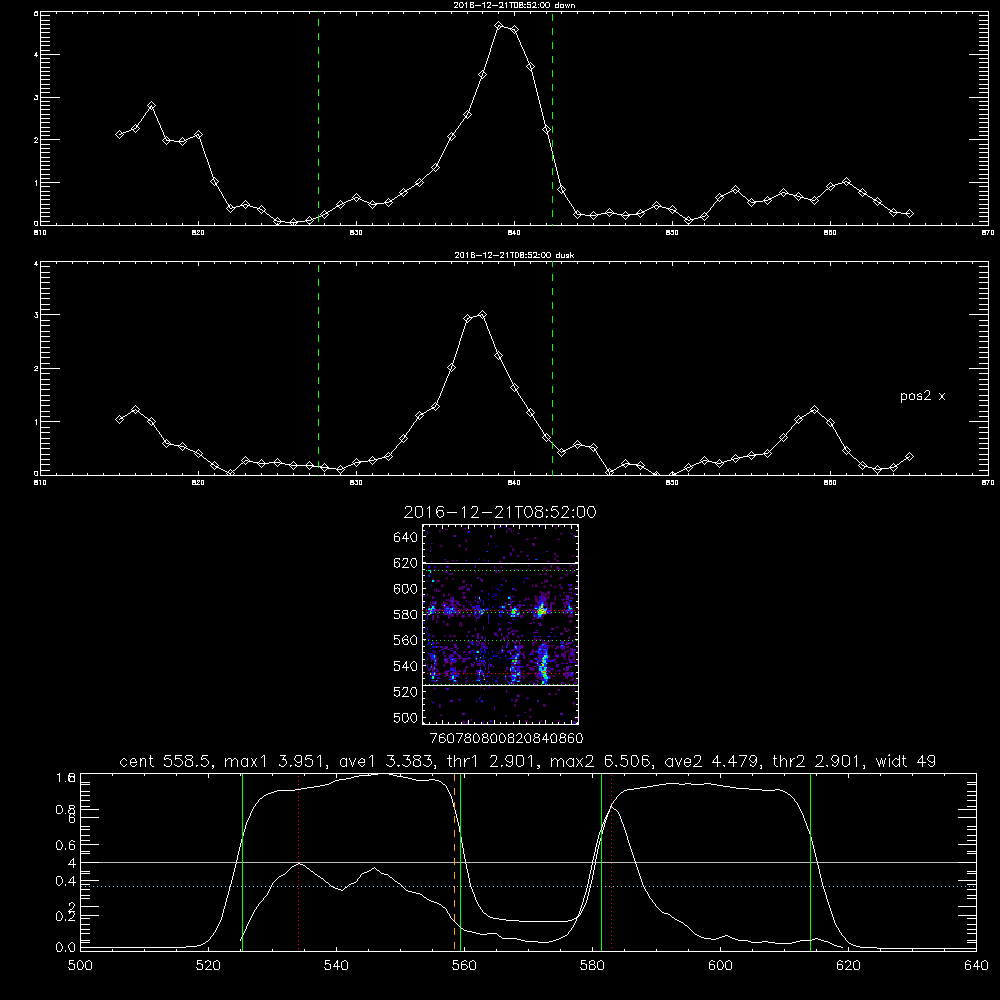The width and height of the screenshot is (1000, 1000).
Task: Select dusk plot green dashed line near 842
Action: pyautogui.click(x=552, y=369)
